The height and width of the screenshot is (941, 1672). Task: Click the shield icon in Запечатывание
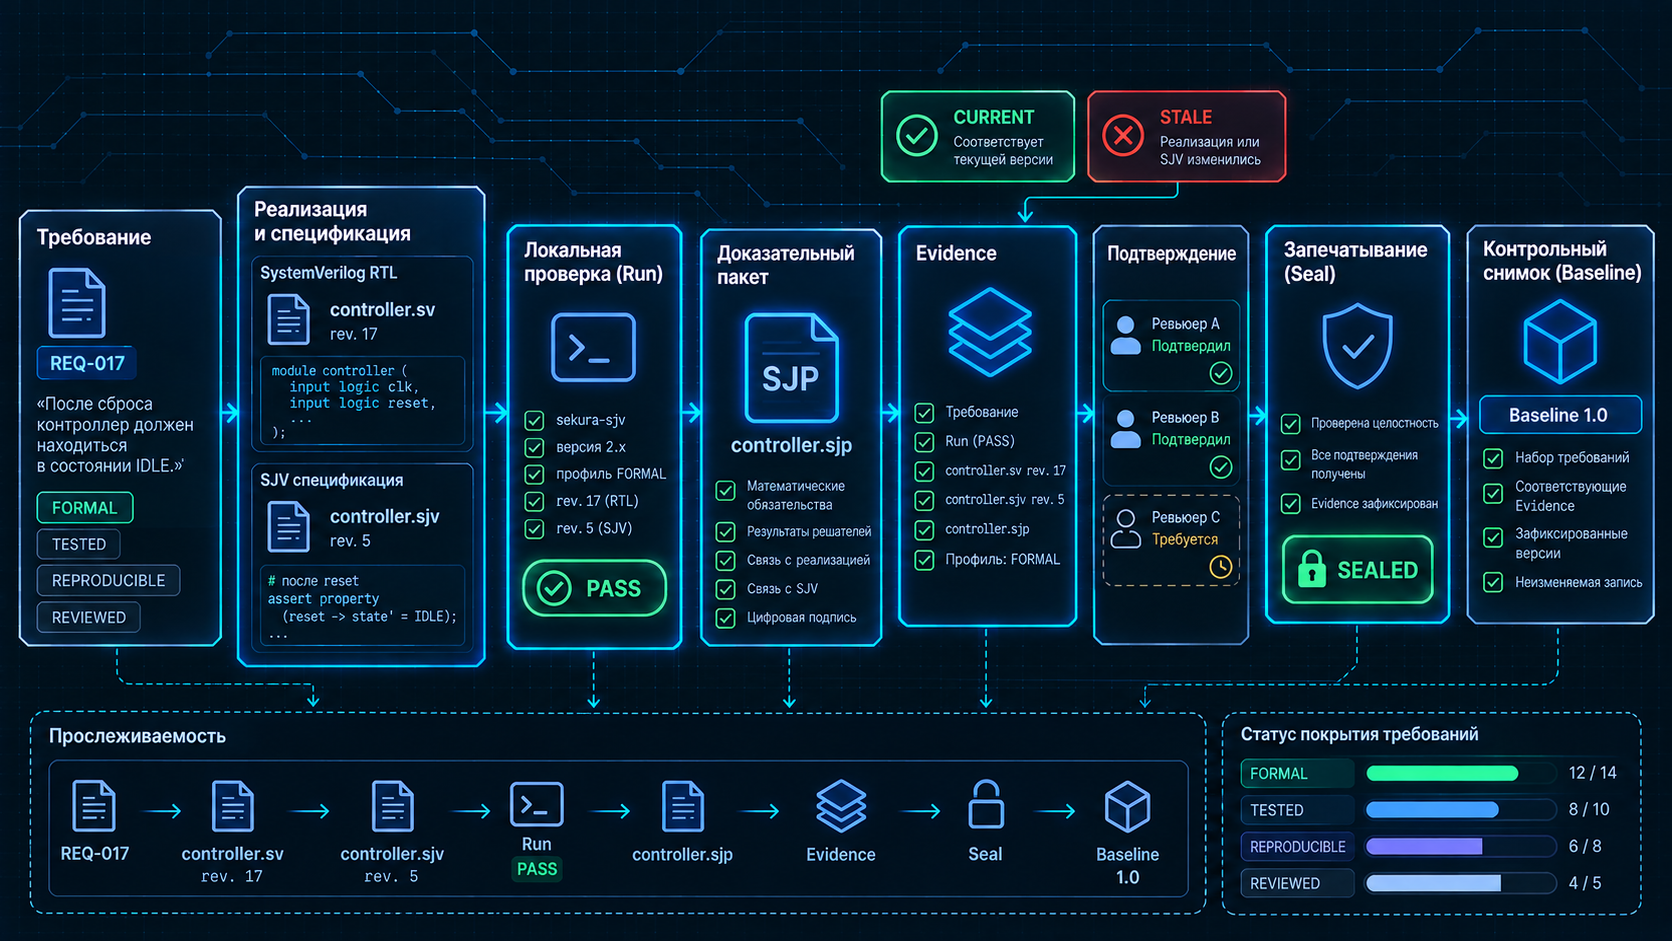[x=1357, y=346]
